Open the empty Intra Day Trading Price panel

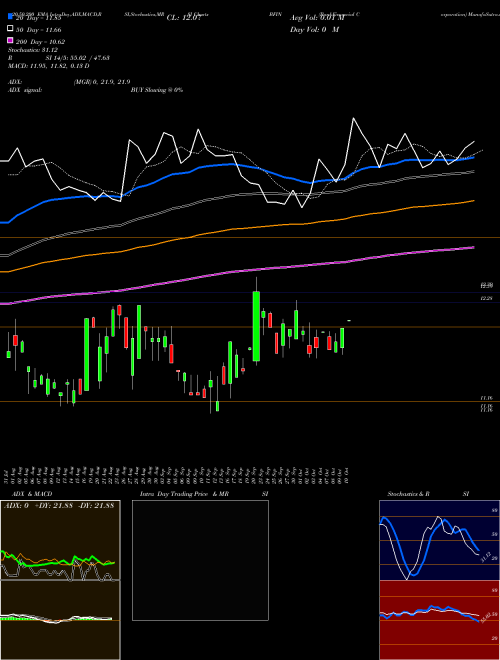pyautogui.click(x=200, y=560)
